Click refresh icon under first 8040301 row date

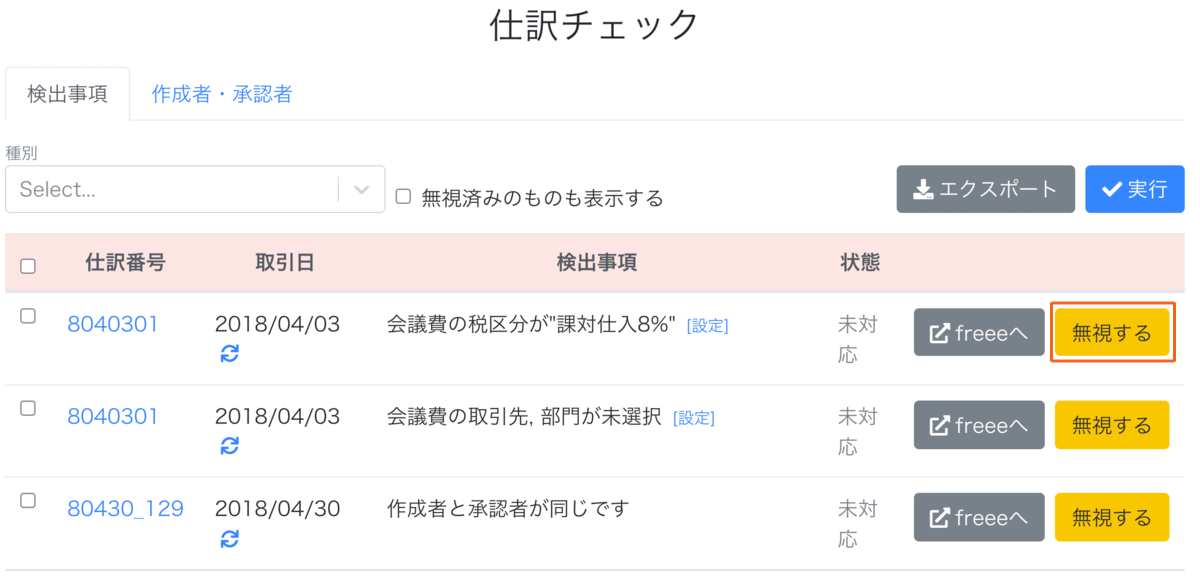point(230,353)
